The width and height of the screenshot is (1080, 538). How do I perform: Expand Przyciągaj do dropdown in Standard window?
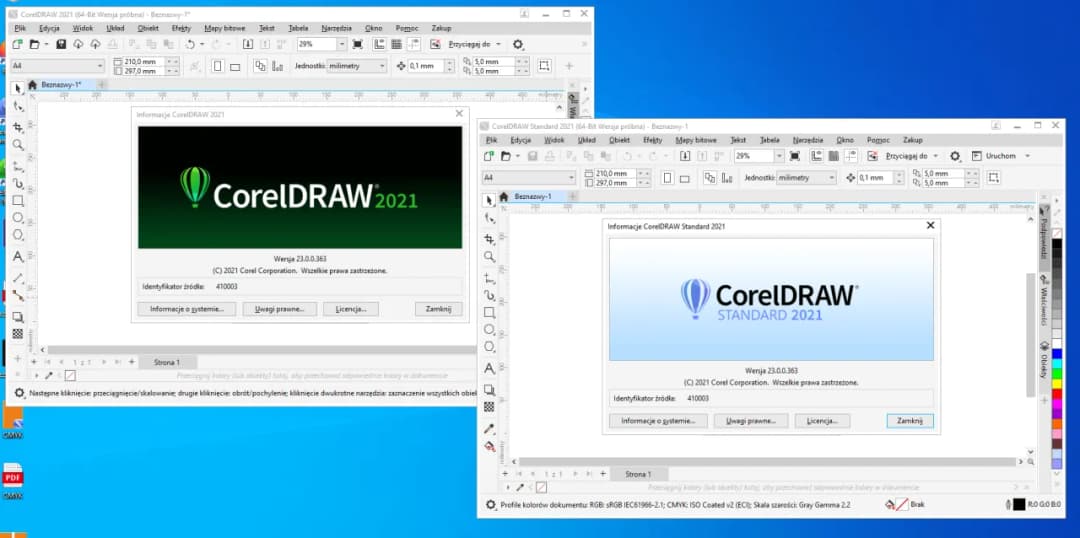[935, 156]
